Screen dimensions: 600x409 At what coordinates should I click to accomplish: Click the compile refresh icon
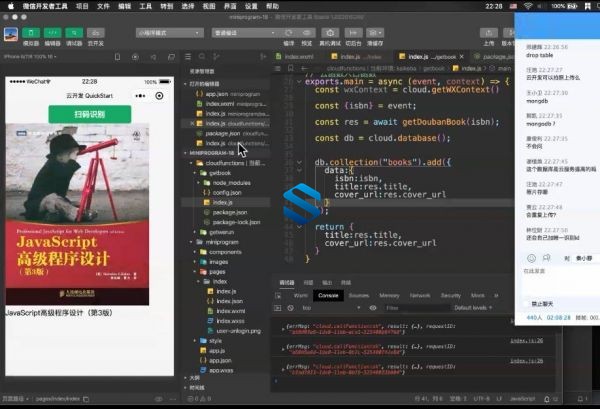pos(289,33)
